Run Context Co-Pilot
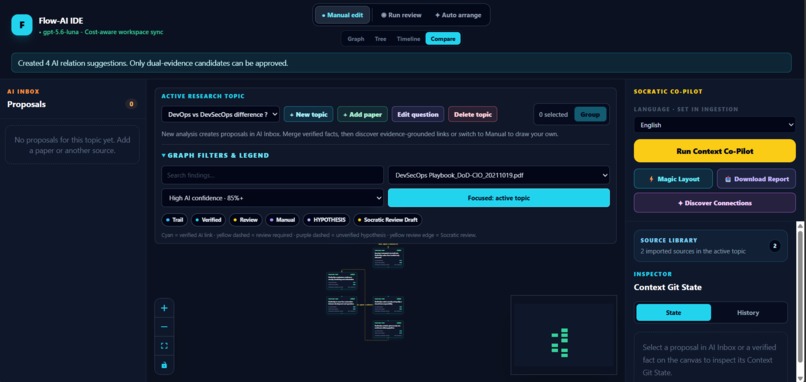Screen dimensions: 806x382 tap(715, 151)
